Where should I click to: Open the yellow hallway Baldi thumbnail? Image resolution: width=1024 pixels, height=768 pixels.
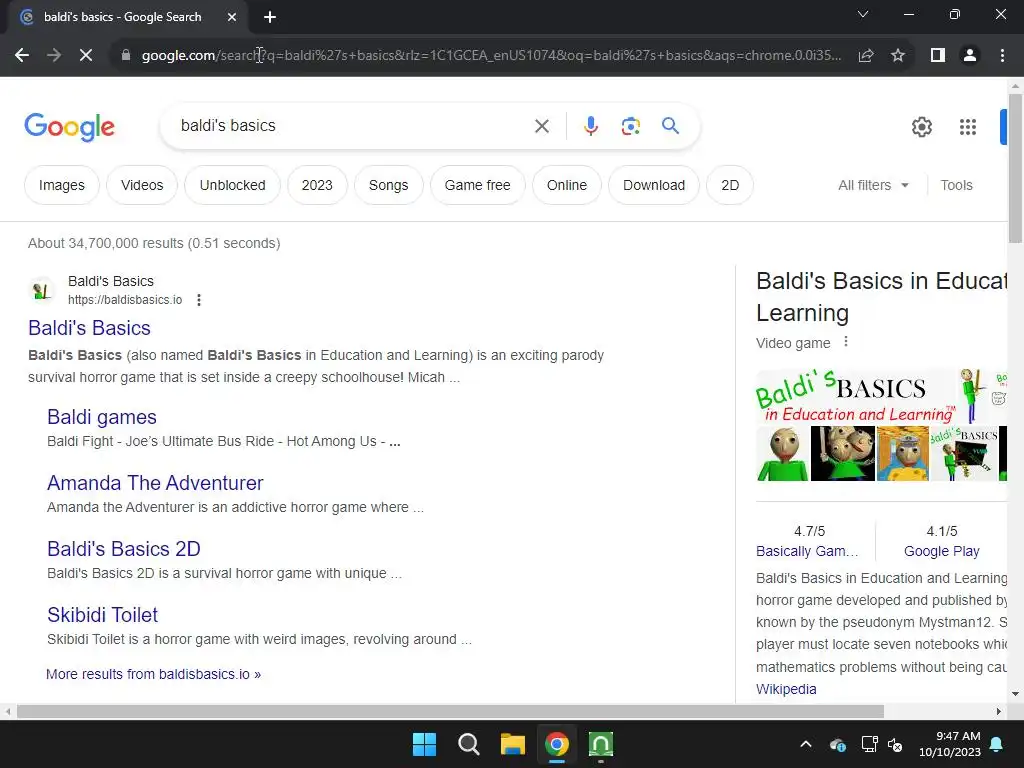coord(903,454)
